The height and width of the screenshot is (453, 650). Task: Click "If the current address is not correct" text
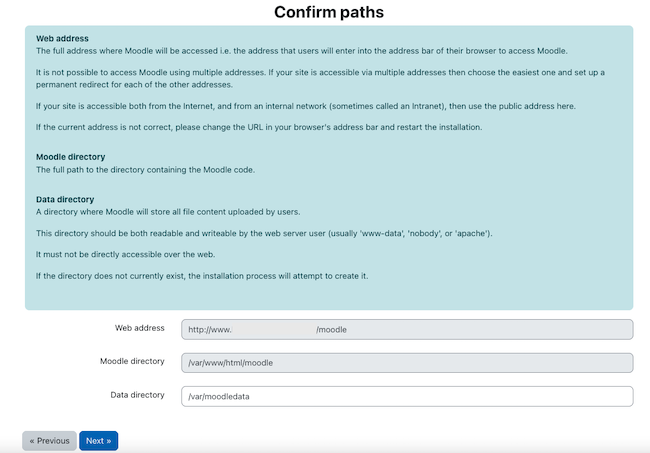pyautogui.click(x=259, y=127)
